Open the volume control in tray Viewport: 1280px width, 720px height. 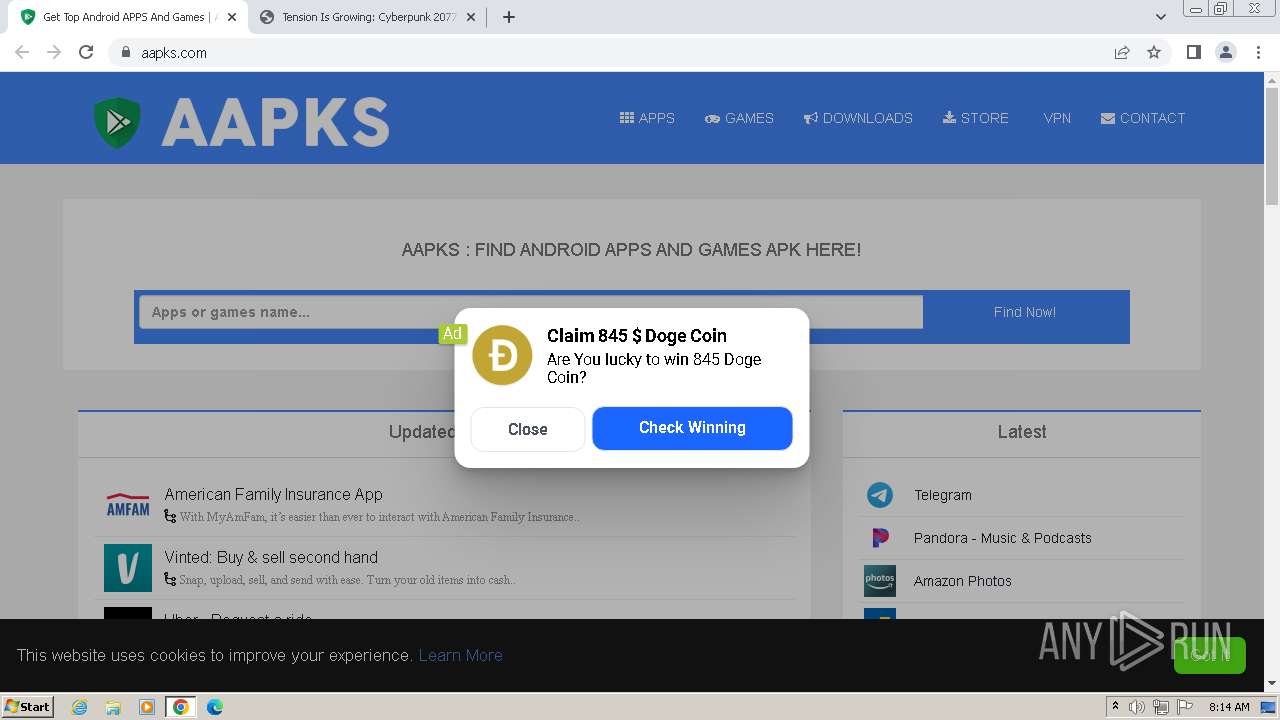[x=1137, y=707]
